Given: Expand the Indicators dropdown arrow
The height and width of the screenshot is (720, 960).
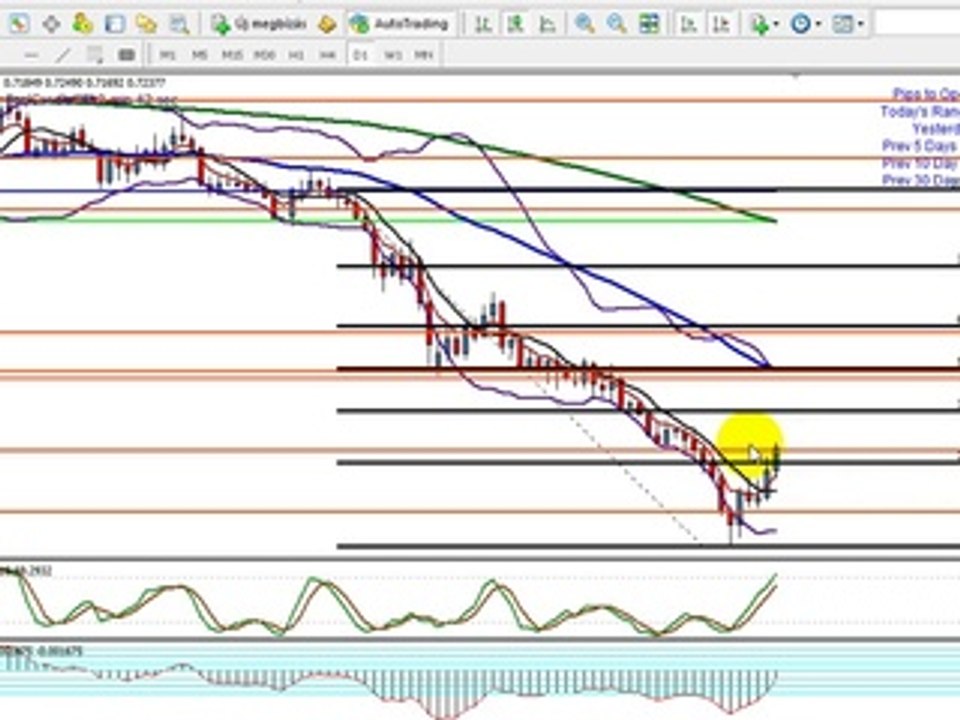Looking at the screenshot, I should [776, 24].
